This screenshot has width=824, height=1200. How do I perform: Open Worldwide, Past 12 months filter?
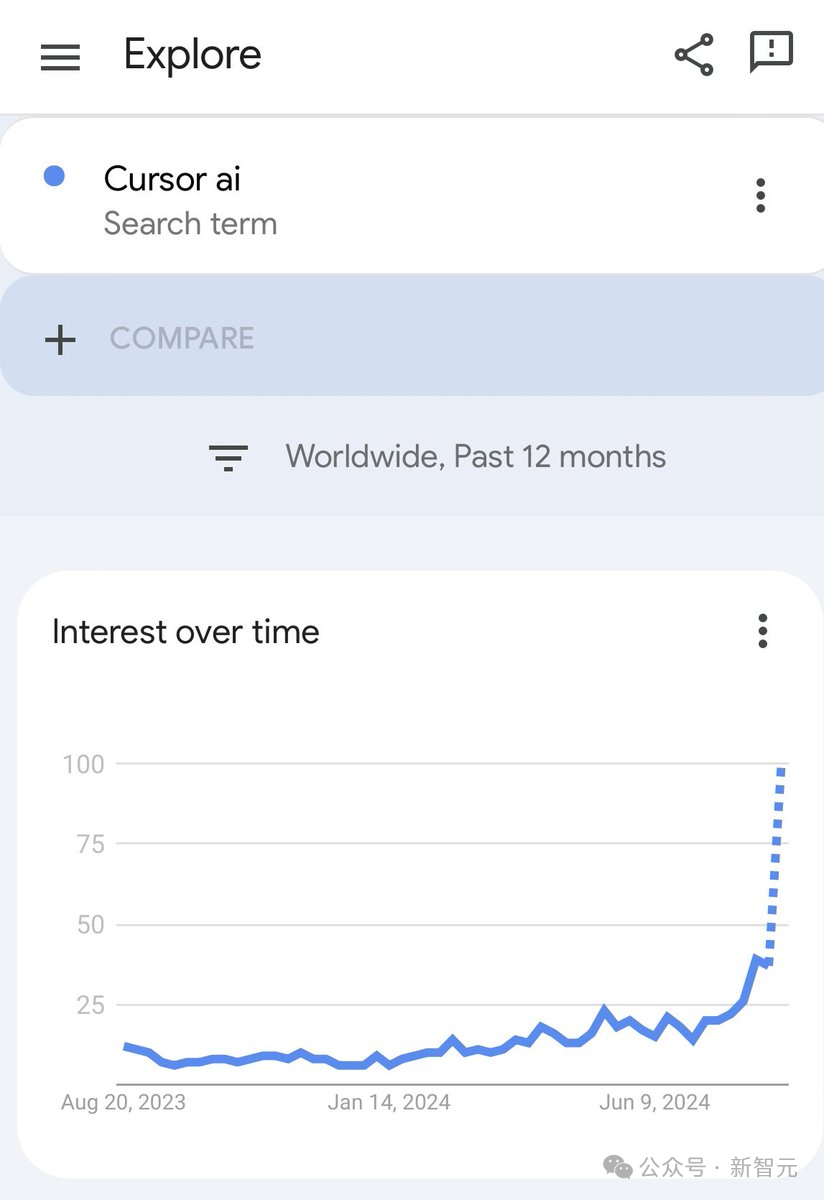pyautogui.click(x=475, y=457)
